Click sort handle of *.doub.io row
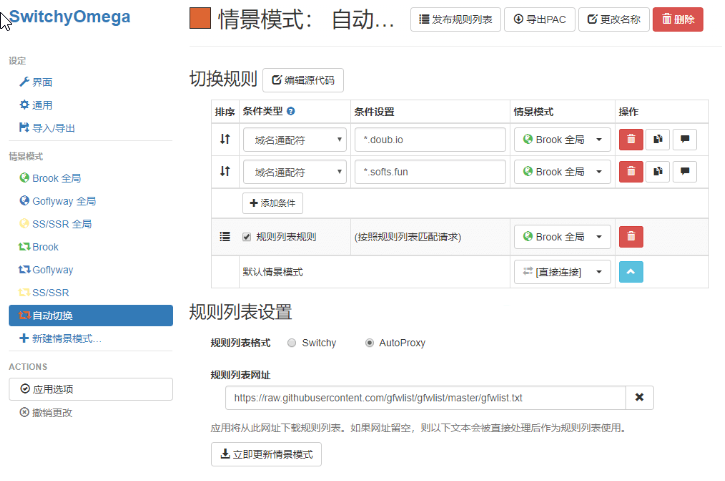Screen dimensions: 725x481 pyautogui.click(x=225, y=139)
